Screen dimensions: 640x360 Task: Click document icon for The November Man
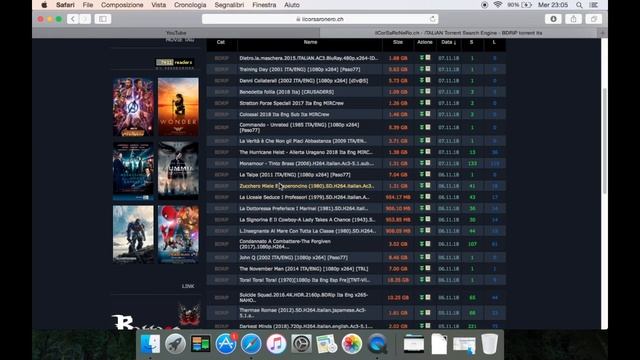pos(428,268)
